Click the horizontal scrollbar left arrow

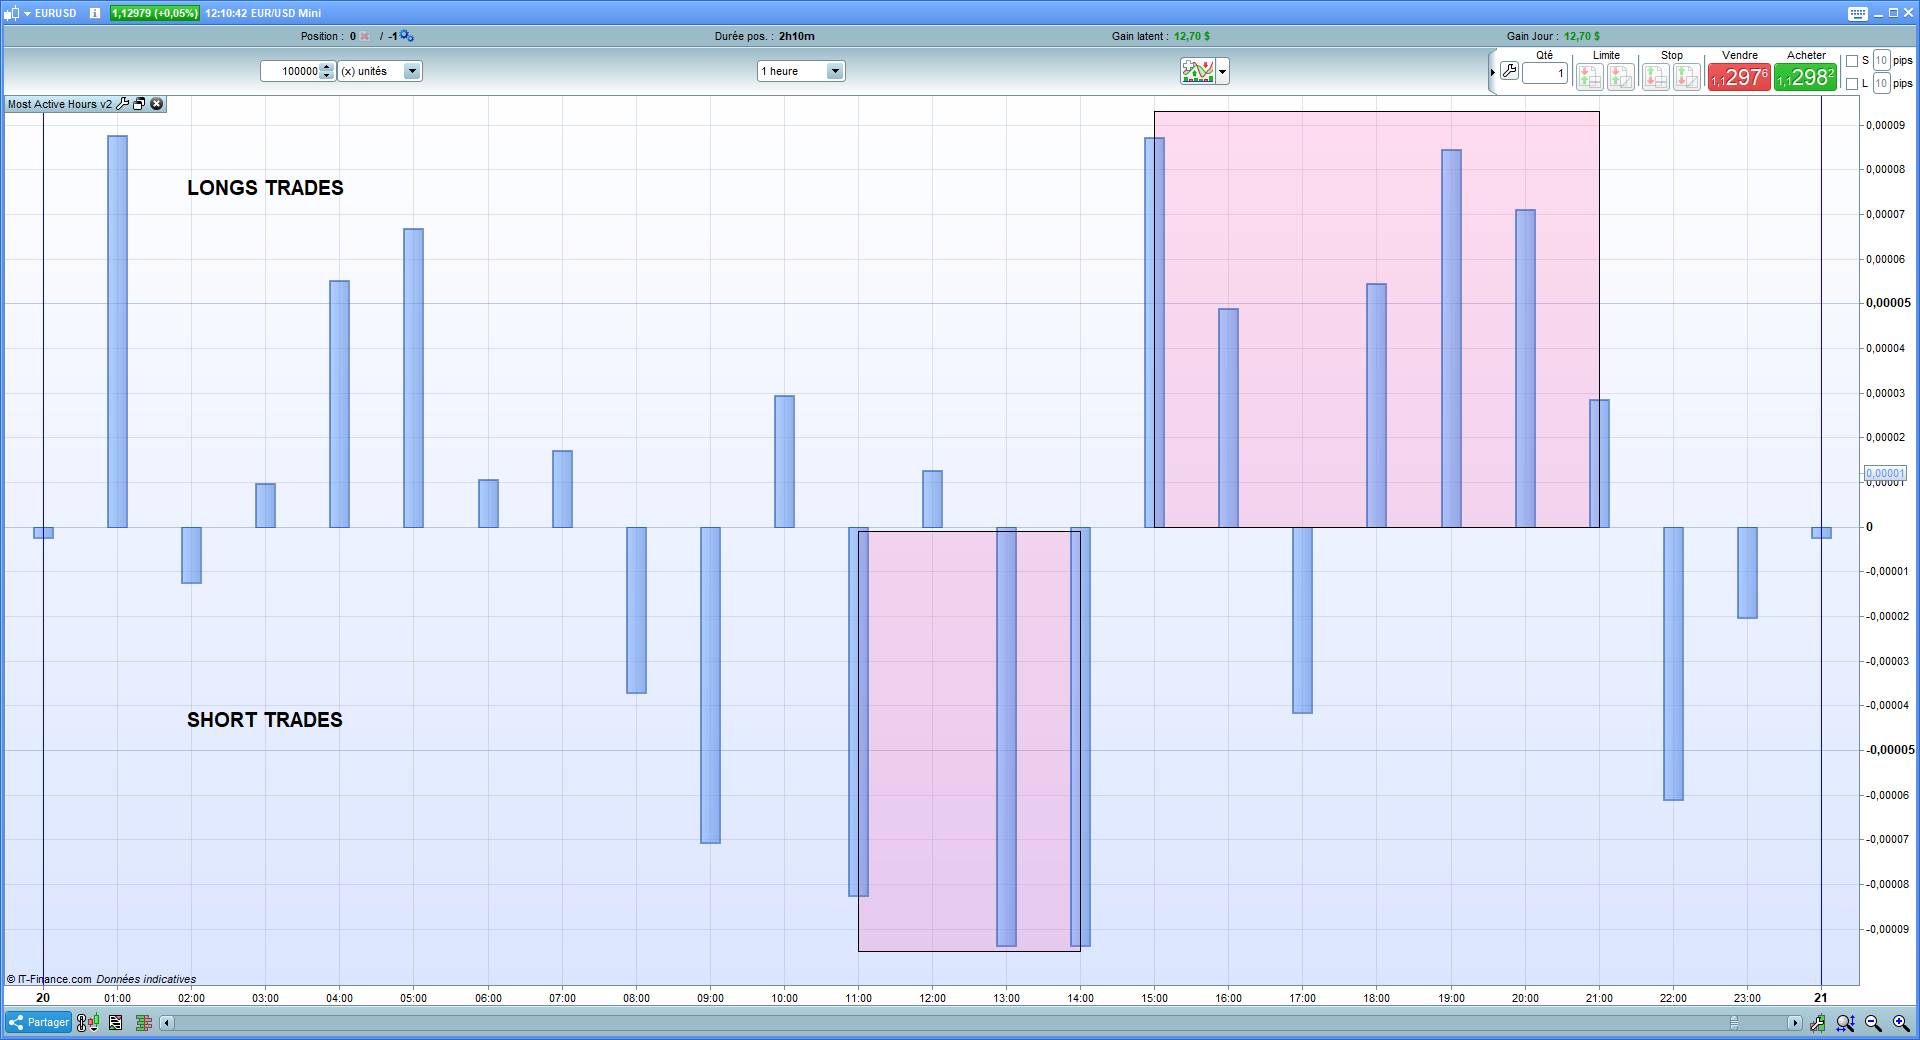click(x=167, y=1022)
